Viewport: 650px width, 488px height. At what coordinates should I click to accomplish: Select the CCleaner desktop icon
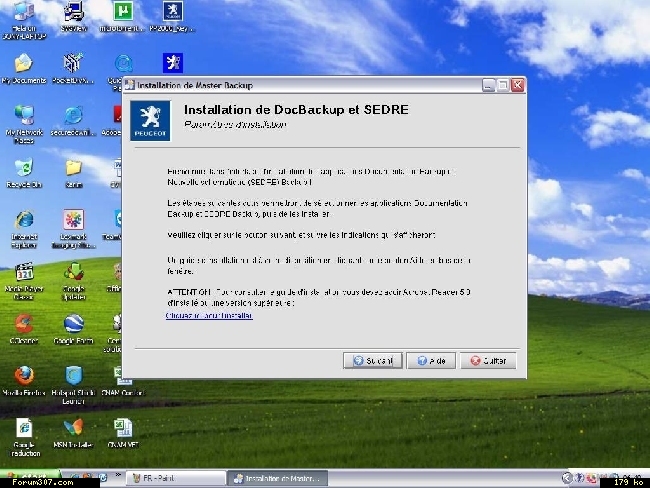[x=24, y=324]
